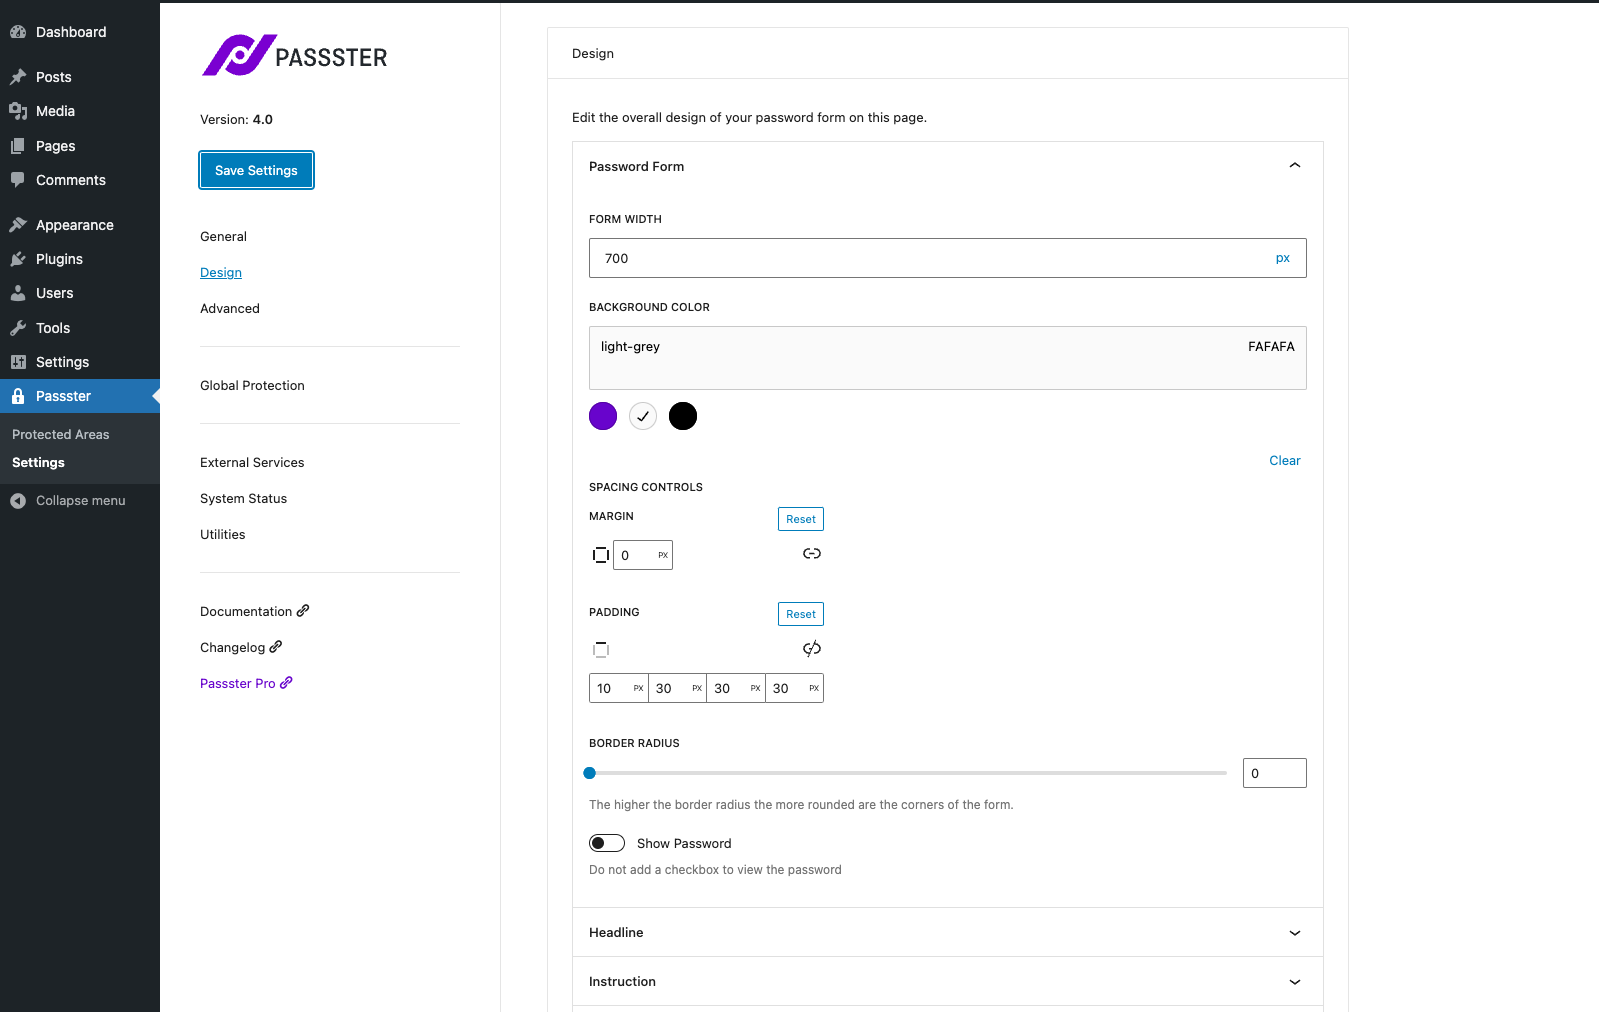Click the border radius slider handle

coord(590,773)
